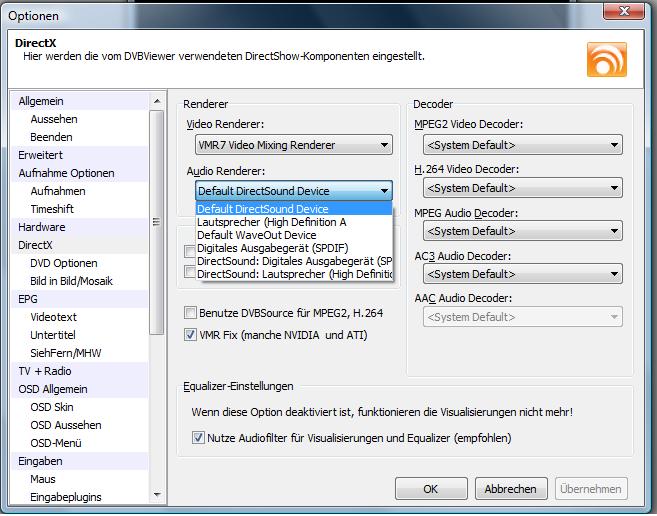Select Timeshift settings page
This screenshot has width=657, height=516.
click(80, 209)
